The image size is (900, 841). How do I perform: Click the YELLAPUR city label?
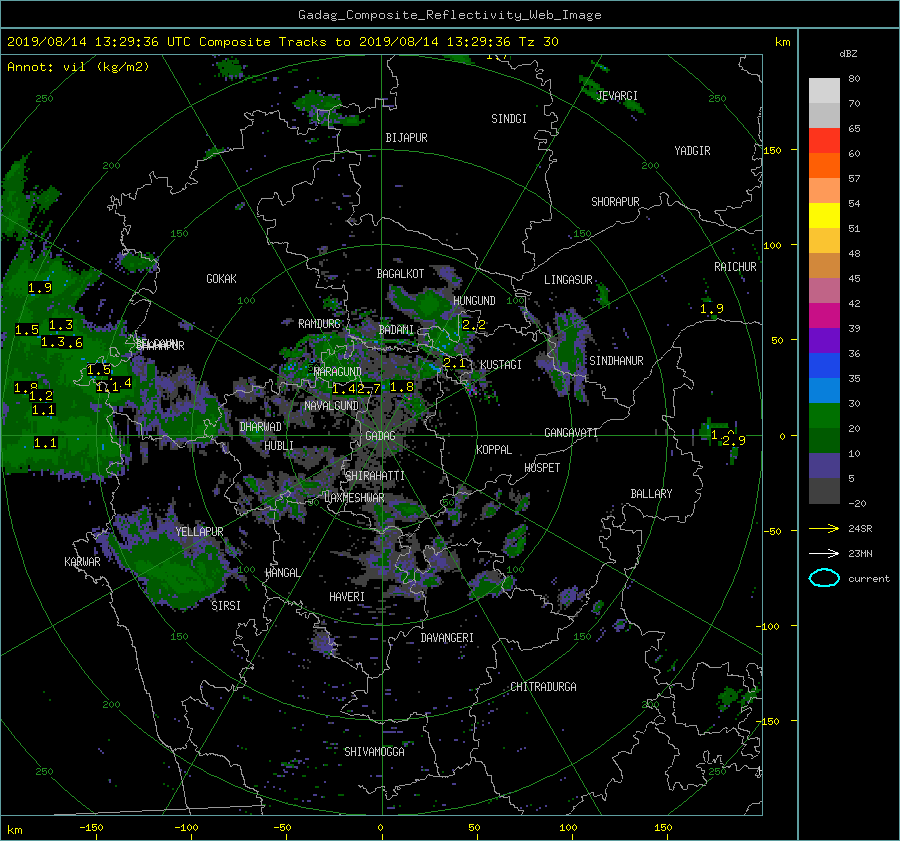[199, 532]
